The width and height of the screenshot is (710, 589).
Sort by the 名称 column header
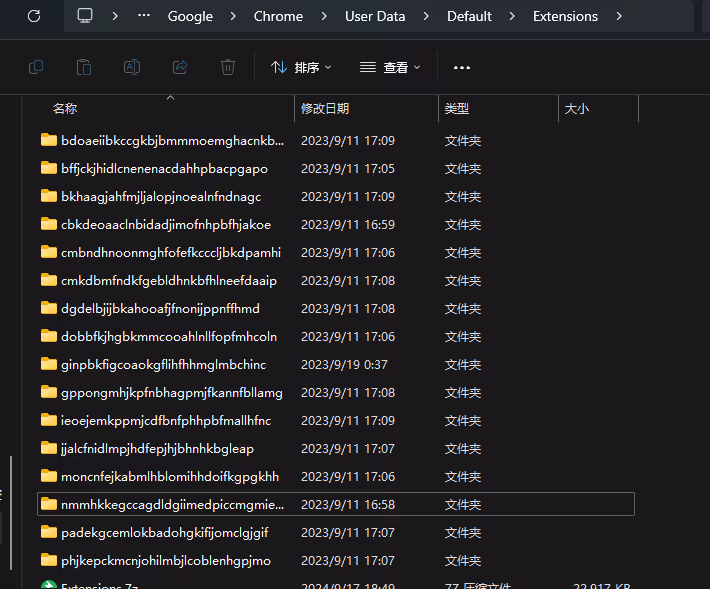65,108
